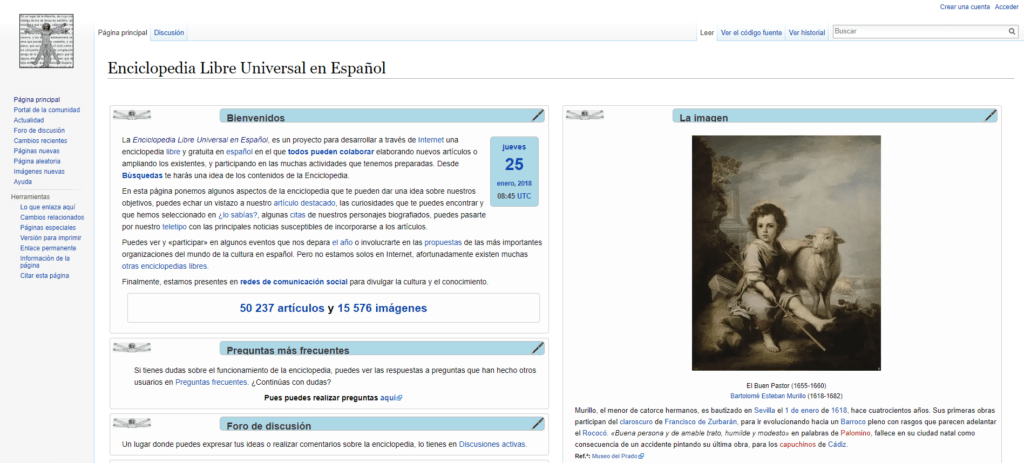Screen dimensions: 1024x463
Task: Open the Ayuda help page
Action: (23, 182)
